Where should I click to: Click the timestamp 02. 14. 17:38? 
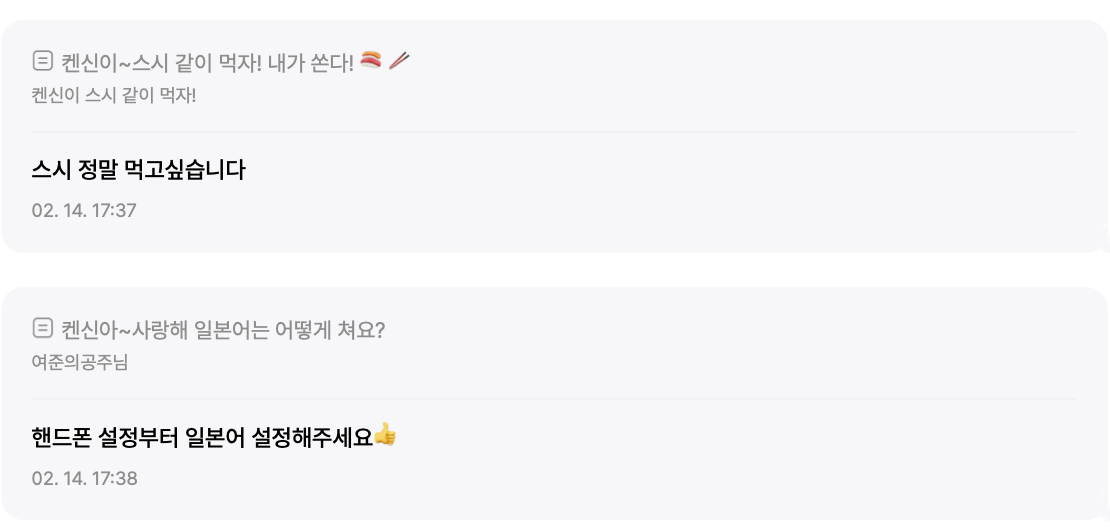tap(84, 478)
